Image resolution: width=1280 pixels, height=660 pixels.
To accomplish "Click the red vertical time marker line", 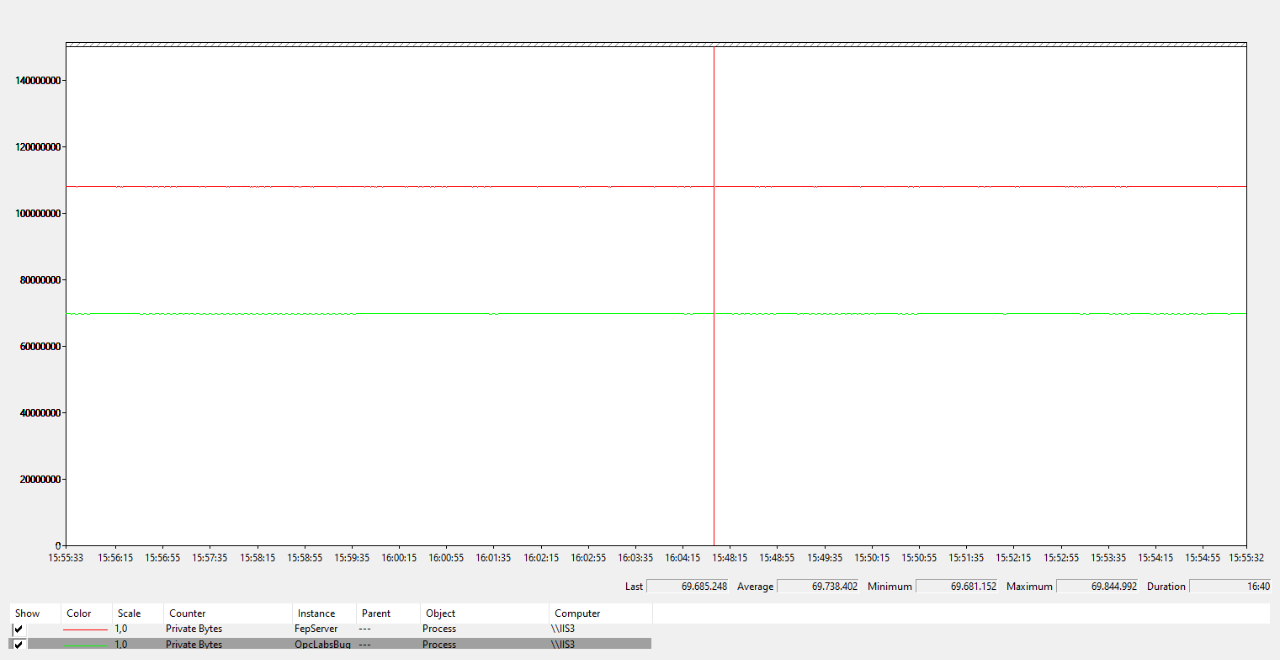I will pos(714,295).
